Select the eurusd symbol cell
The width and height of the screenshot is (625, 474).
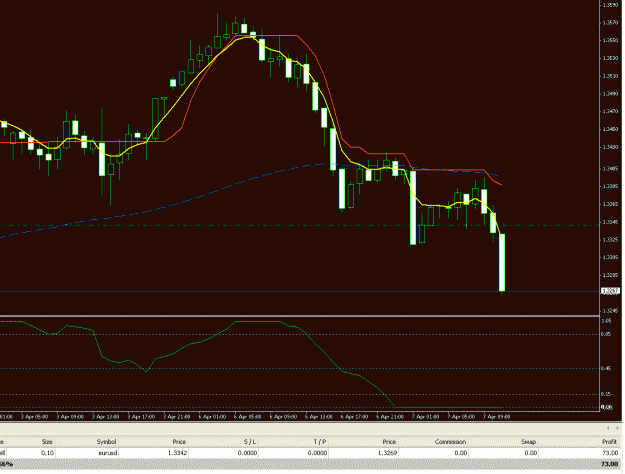point(108,453)
